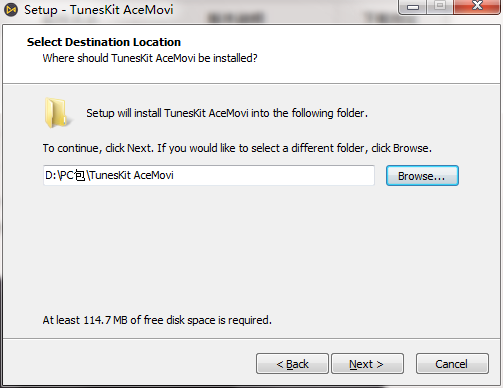Click the 'Where should TunesKit AceMovi be installed?' text
The width and height of the screenshot is (503, 388).
pyautogui.click(x=150, y=58)
